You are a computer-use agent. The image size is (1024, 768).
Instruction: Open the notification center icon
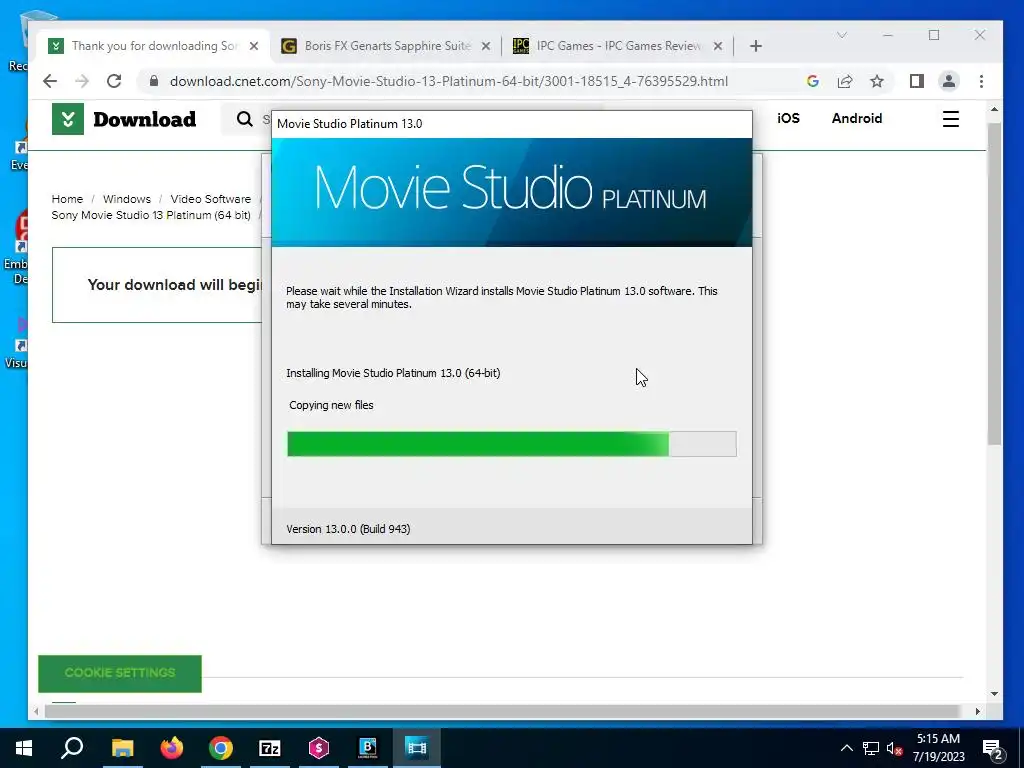click(x=993, y=748)
